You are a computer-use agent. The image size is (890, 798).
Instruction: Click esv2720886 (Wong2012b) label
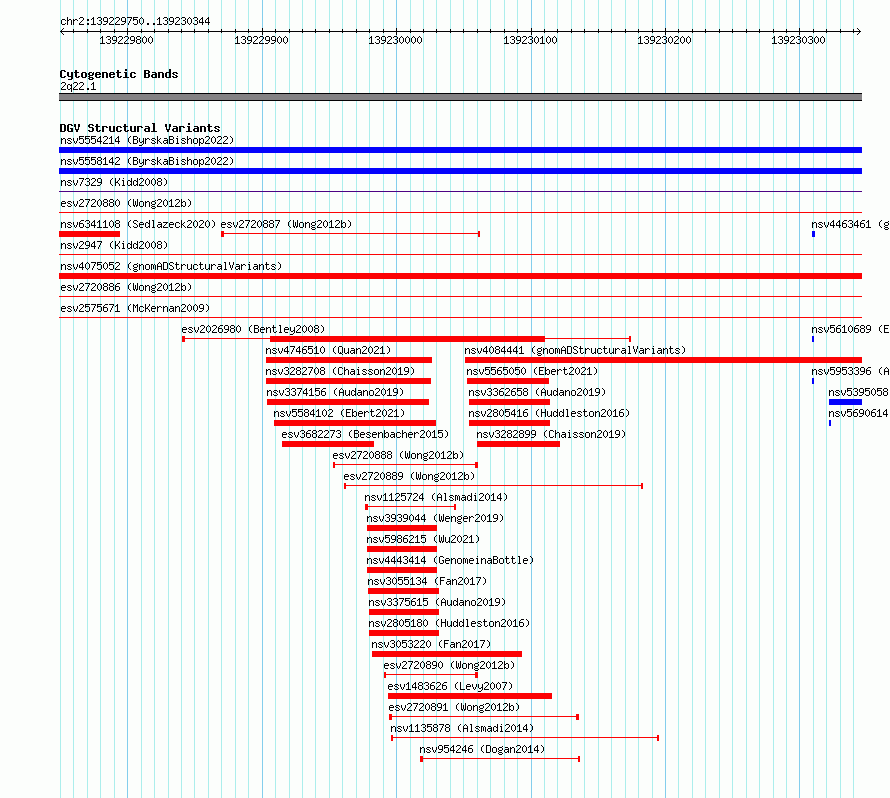coord(126,287)
